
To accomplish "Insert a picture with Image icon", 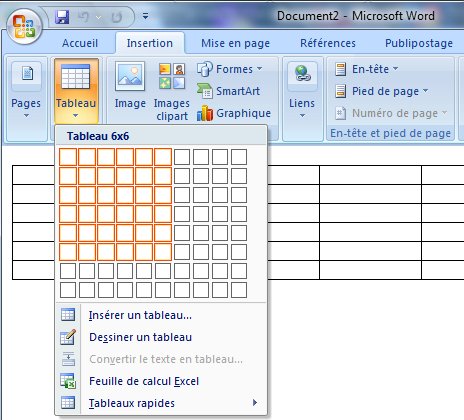I will [130, 76].
